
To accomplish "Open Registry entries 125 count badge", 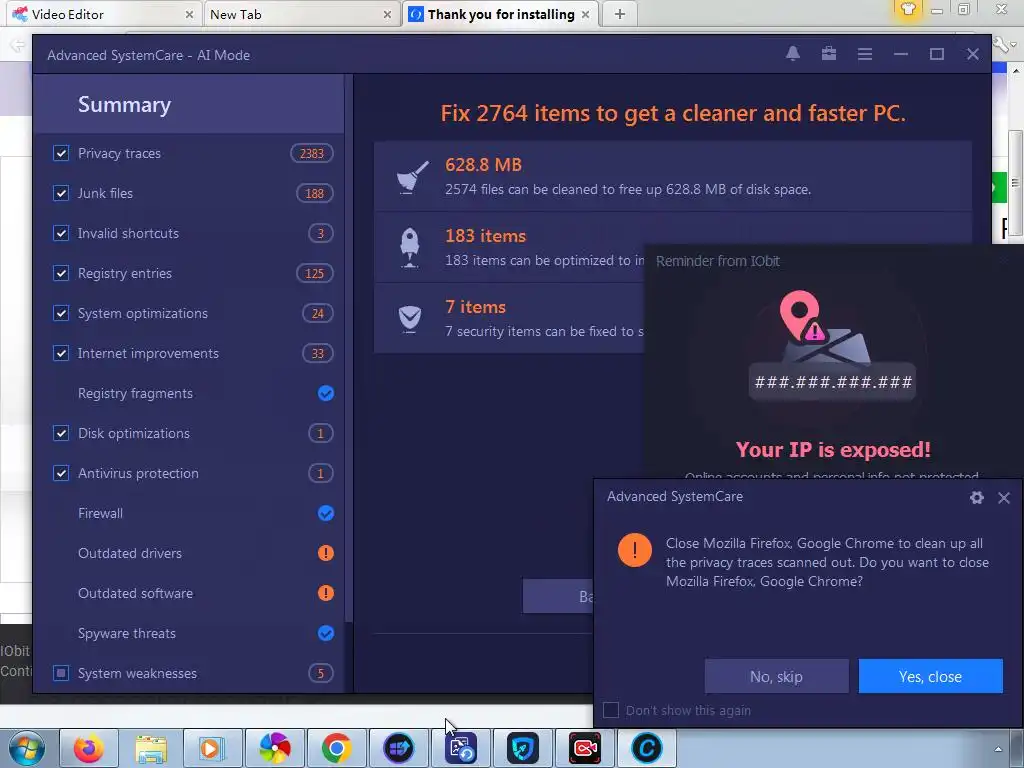I will (x=314, y=273).
